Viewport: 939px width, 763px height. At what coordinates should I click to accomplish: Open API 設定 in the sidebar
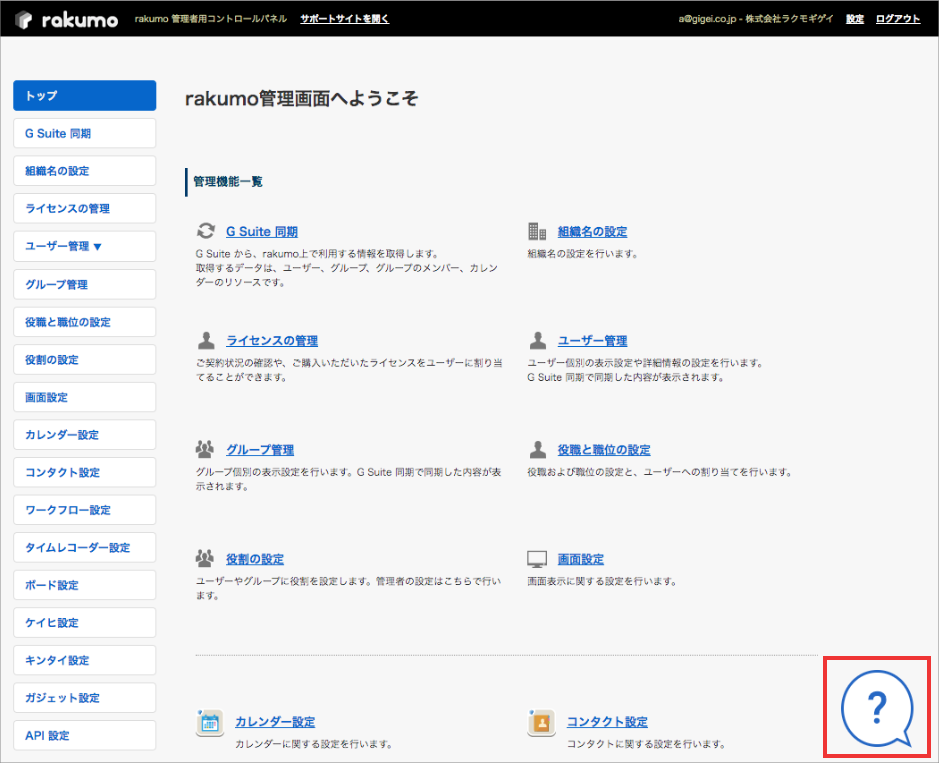tap(84, 735)
